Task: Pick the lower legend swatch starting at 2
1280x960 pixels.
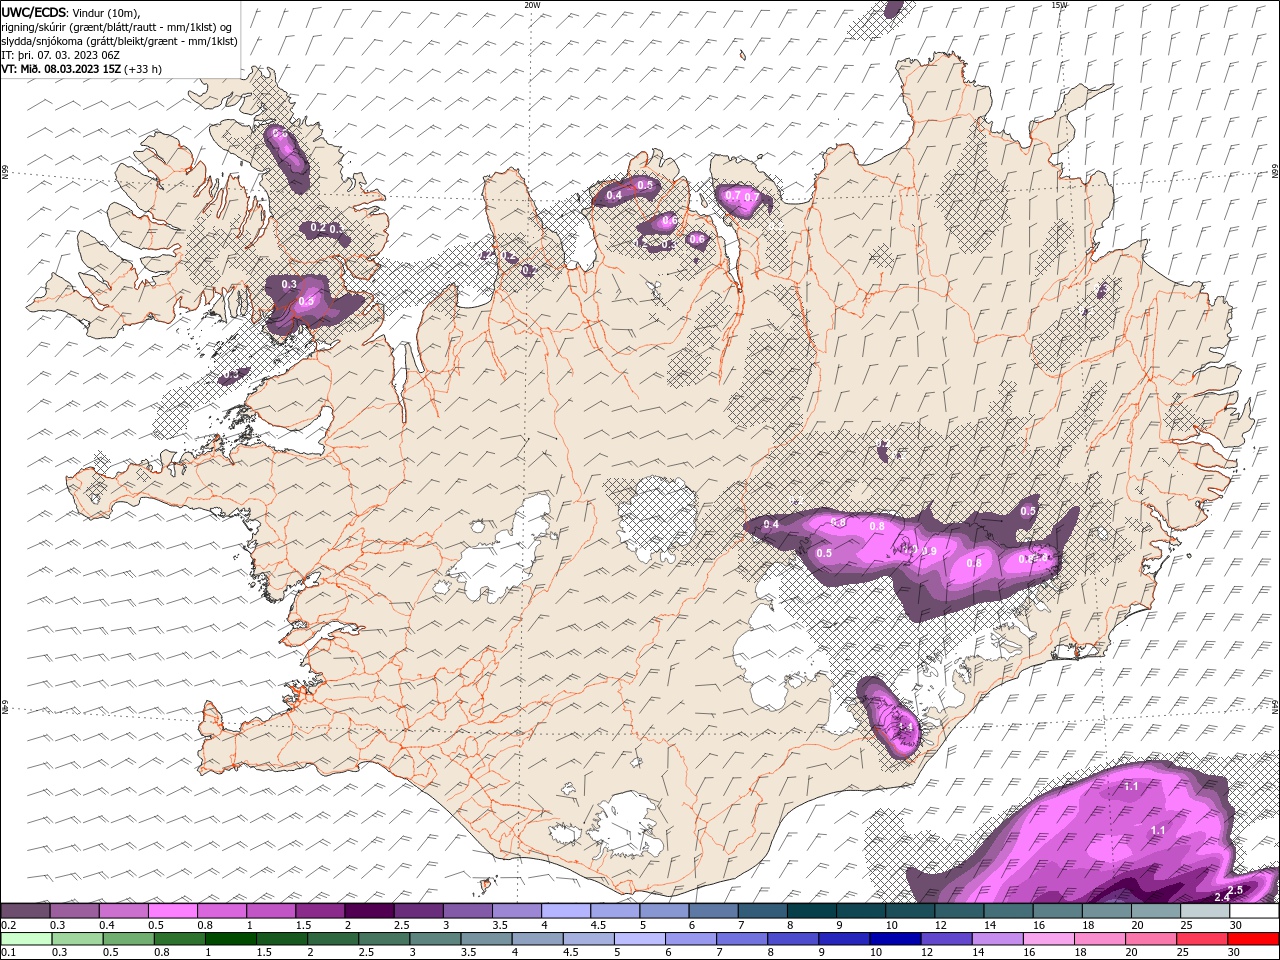Action: (x=333, y=939)
